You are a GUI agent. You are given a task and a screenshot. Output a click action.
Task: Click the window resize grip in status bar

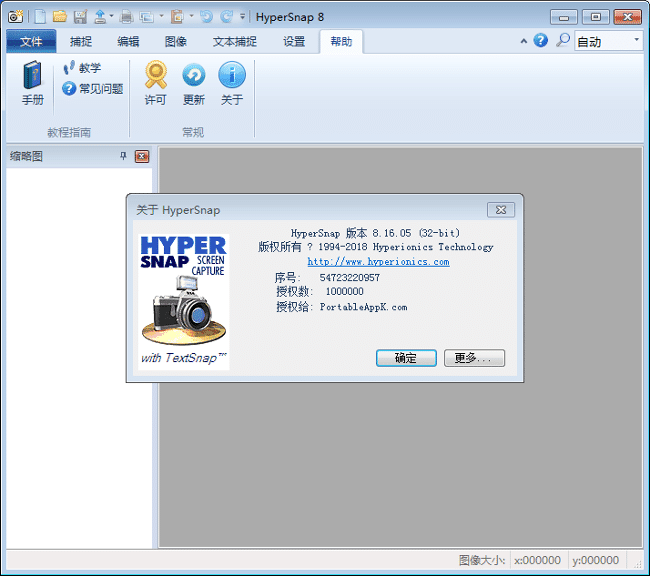[x=638, y=563]
